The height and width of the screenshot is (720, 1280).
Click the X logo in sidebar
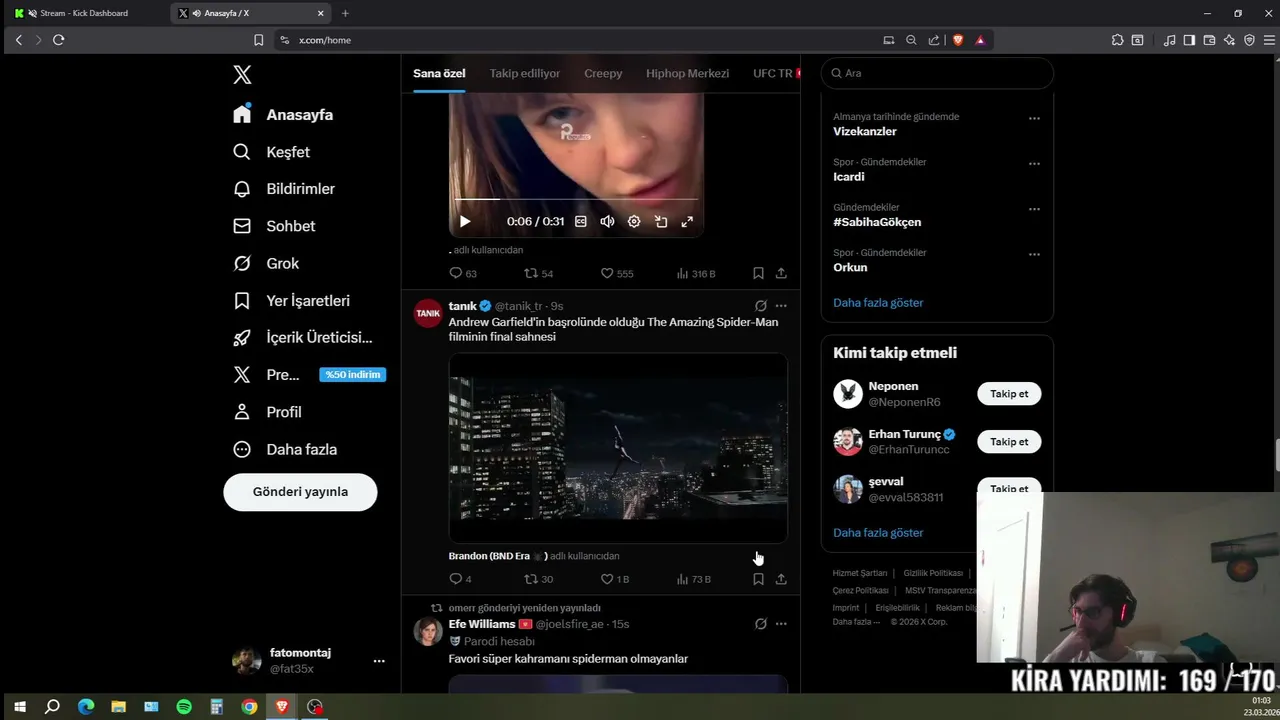pyautogui.click(x=242, y=75)
